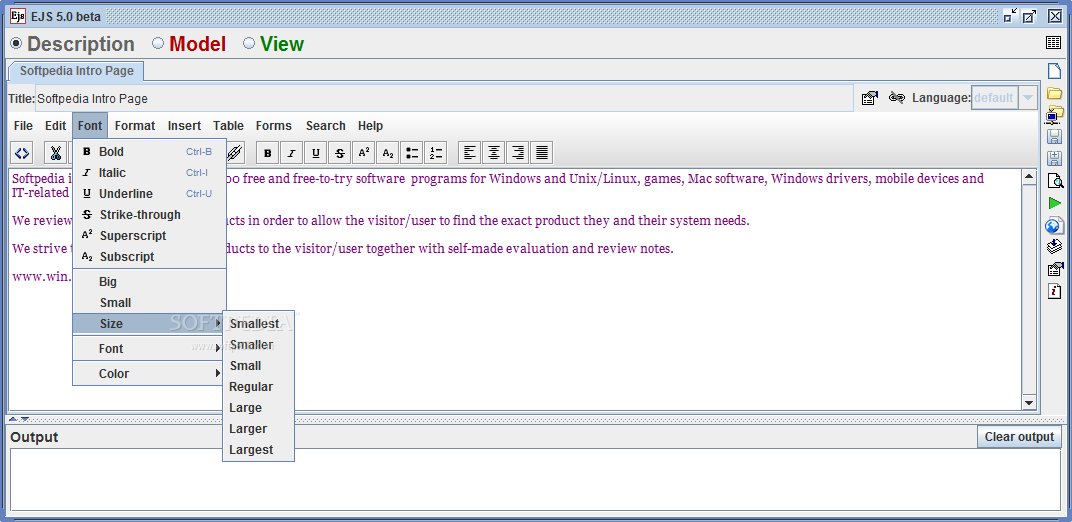This screenshot has width=1072, height=522.
Task: Open the Forms menu
Action: tap(273, 126)
